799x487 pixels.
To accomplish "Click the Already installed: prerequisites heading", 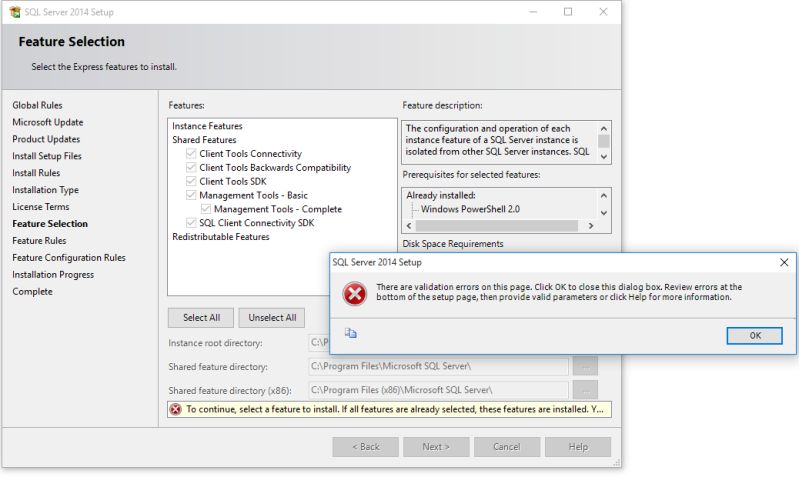I will (x=441, y=195).
